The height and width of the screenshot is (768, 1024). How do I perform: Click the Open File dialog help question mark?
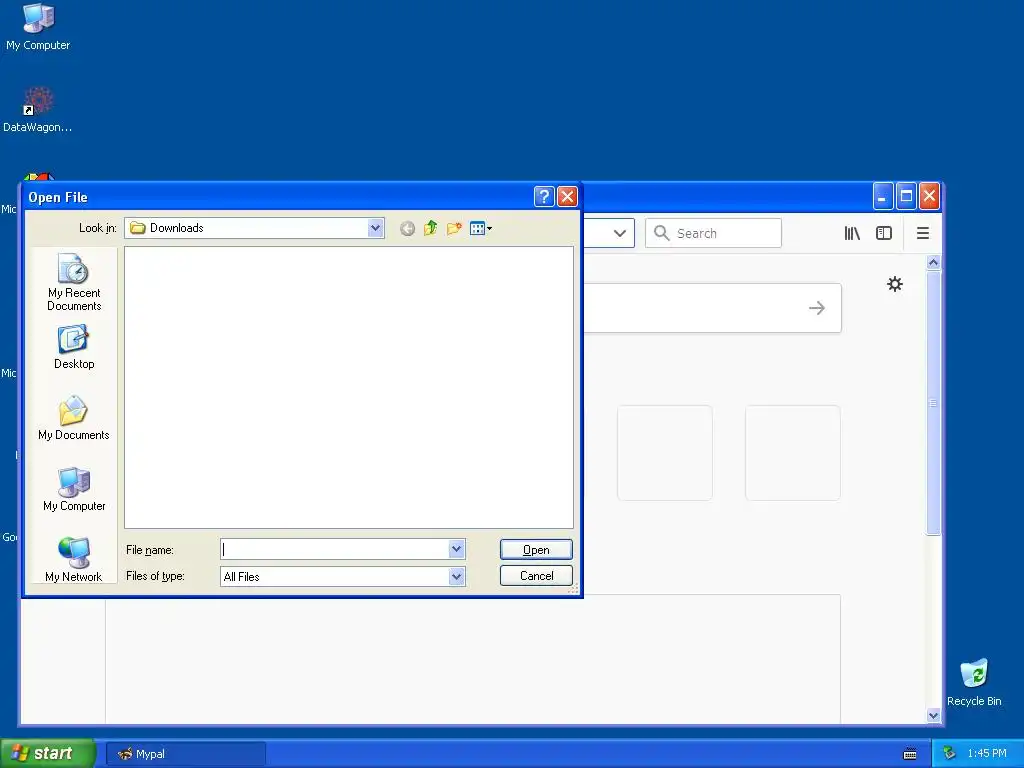point(544,197)
